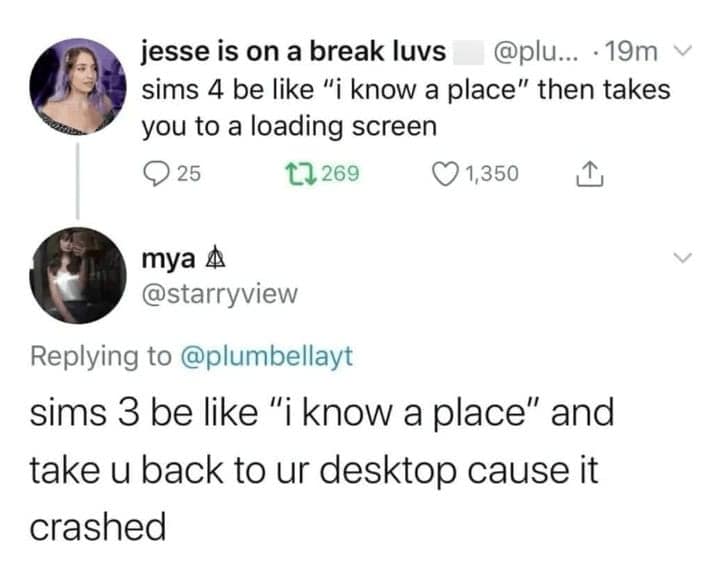Open mya's profile picture
703x588 pixels.
click(x=78, y=275)
